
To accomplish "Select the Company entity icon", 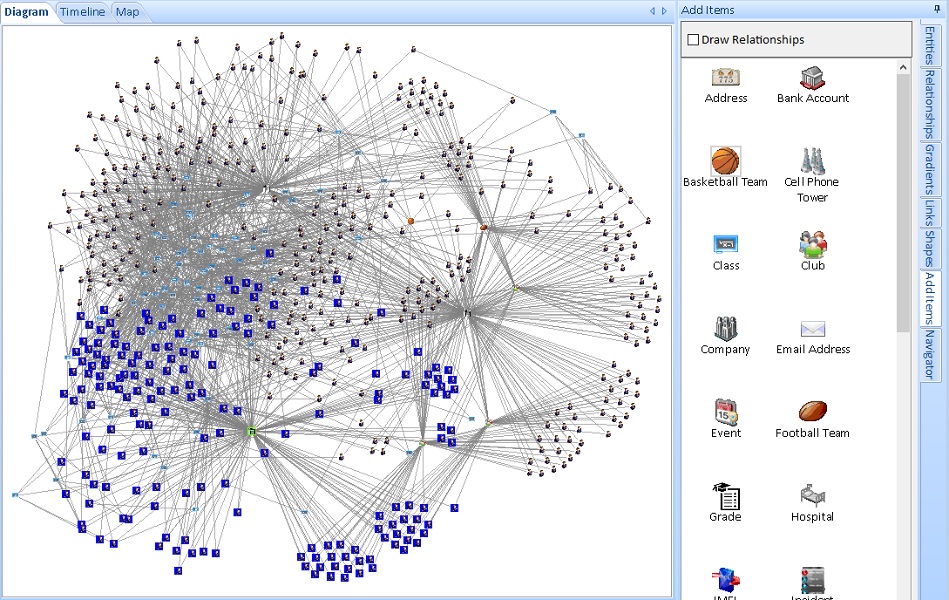I will (724, 326).
